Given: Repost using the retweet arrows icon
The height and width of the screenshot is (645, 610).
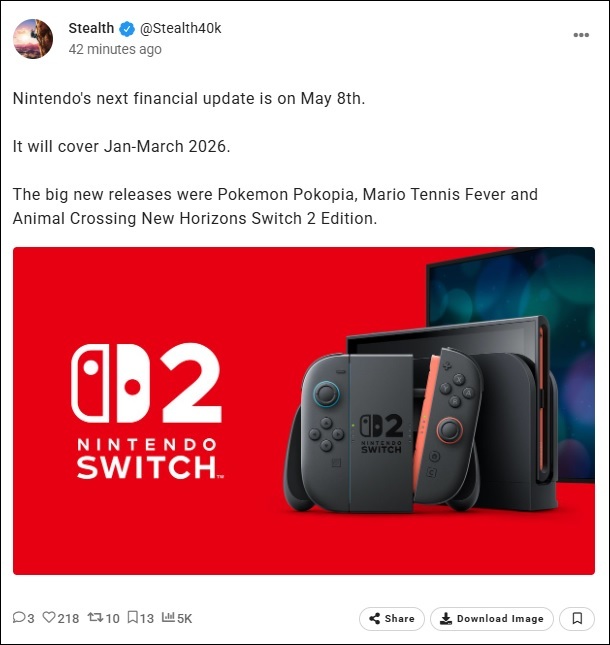Looking at the screenshot, I should [95, 617].
